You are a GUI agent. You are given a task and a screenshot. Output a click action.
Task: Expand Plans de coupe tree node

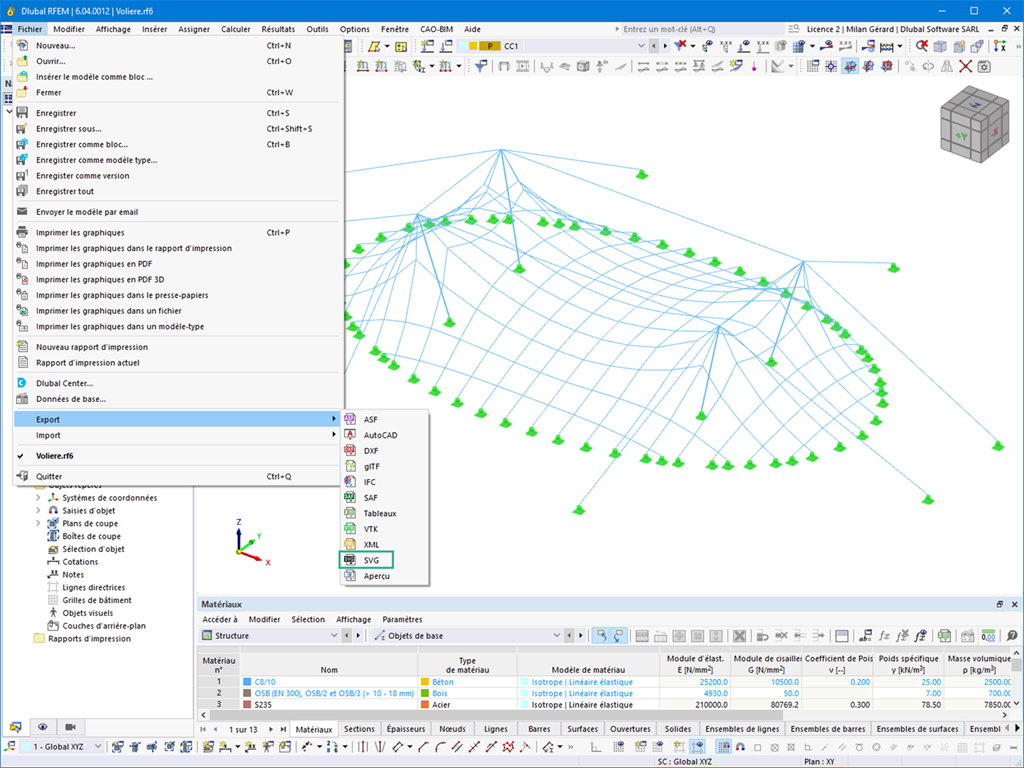tap(38, 523)
